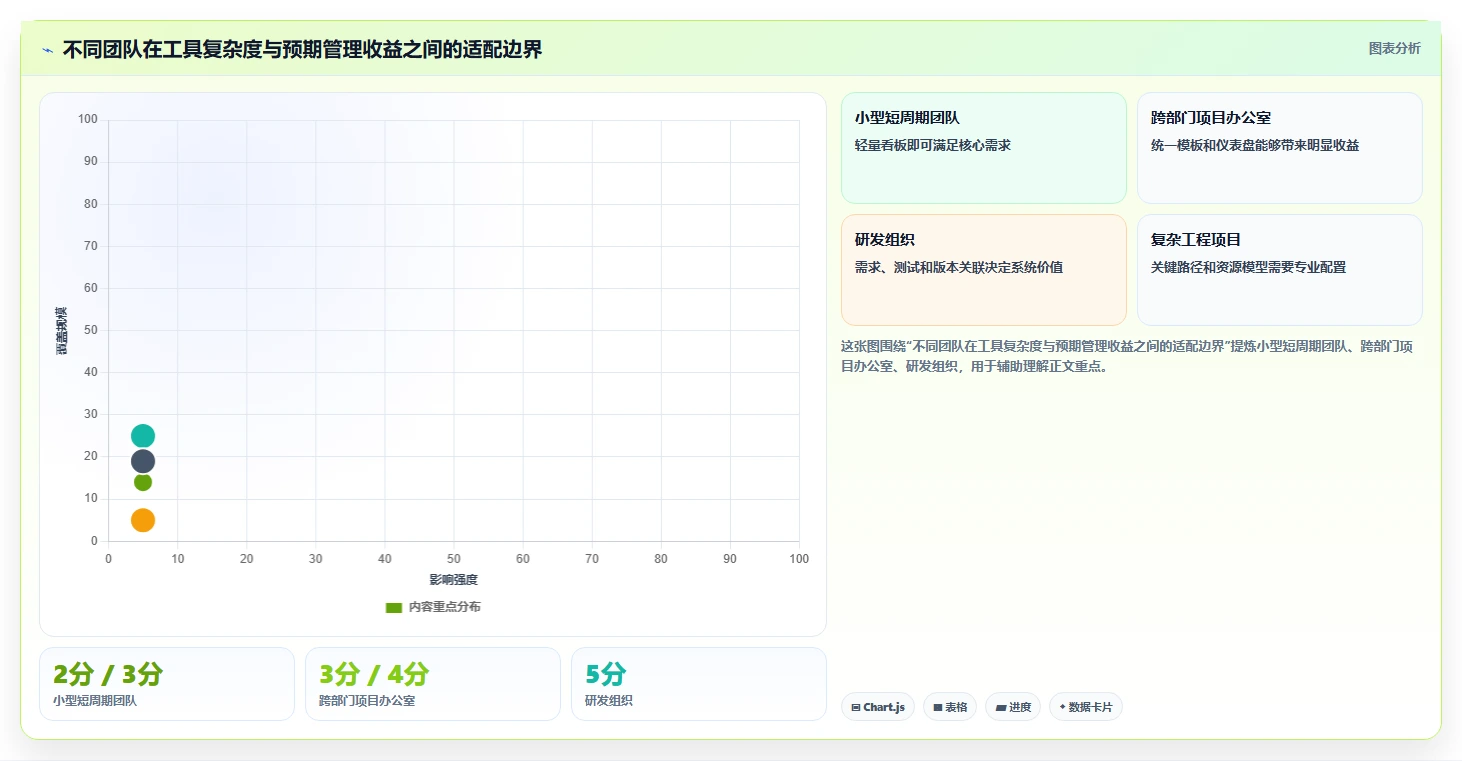The image size is (1462, 761).
Task: Click the Chart.js tag chip
Action: click(878, 707)
